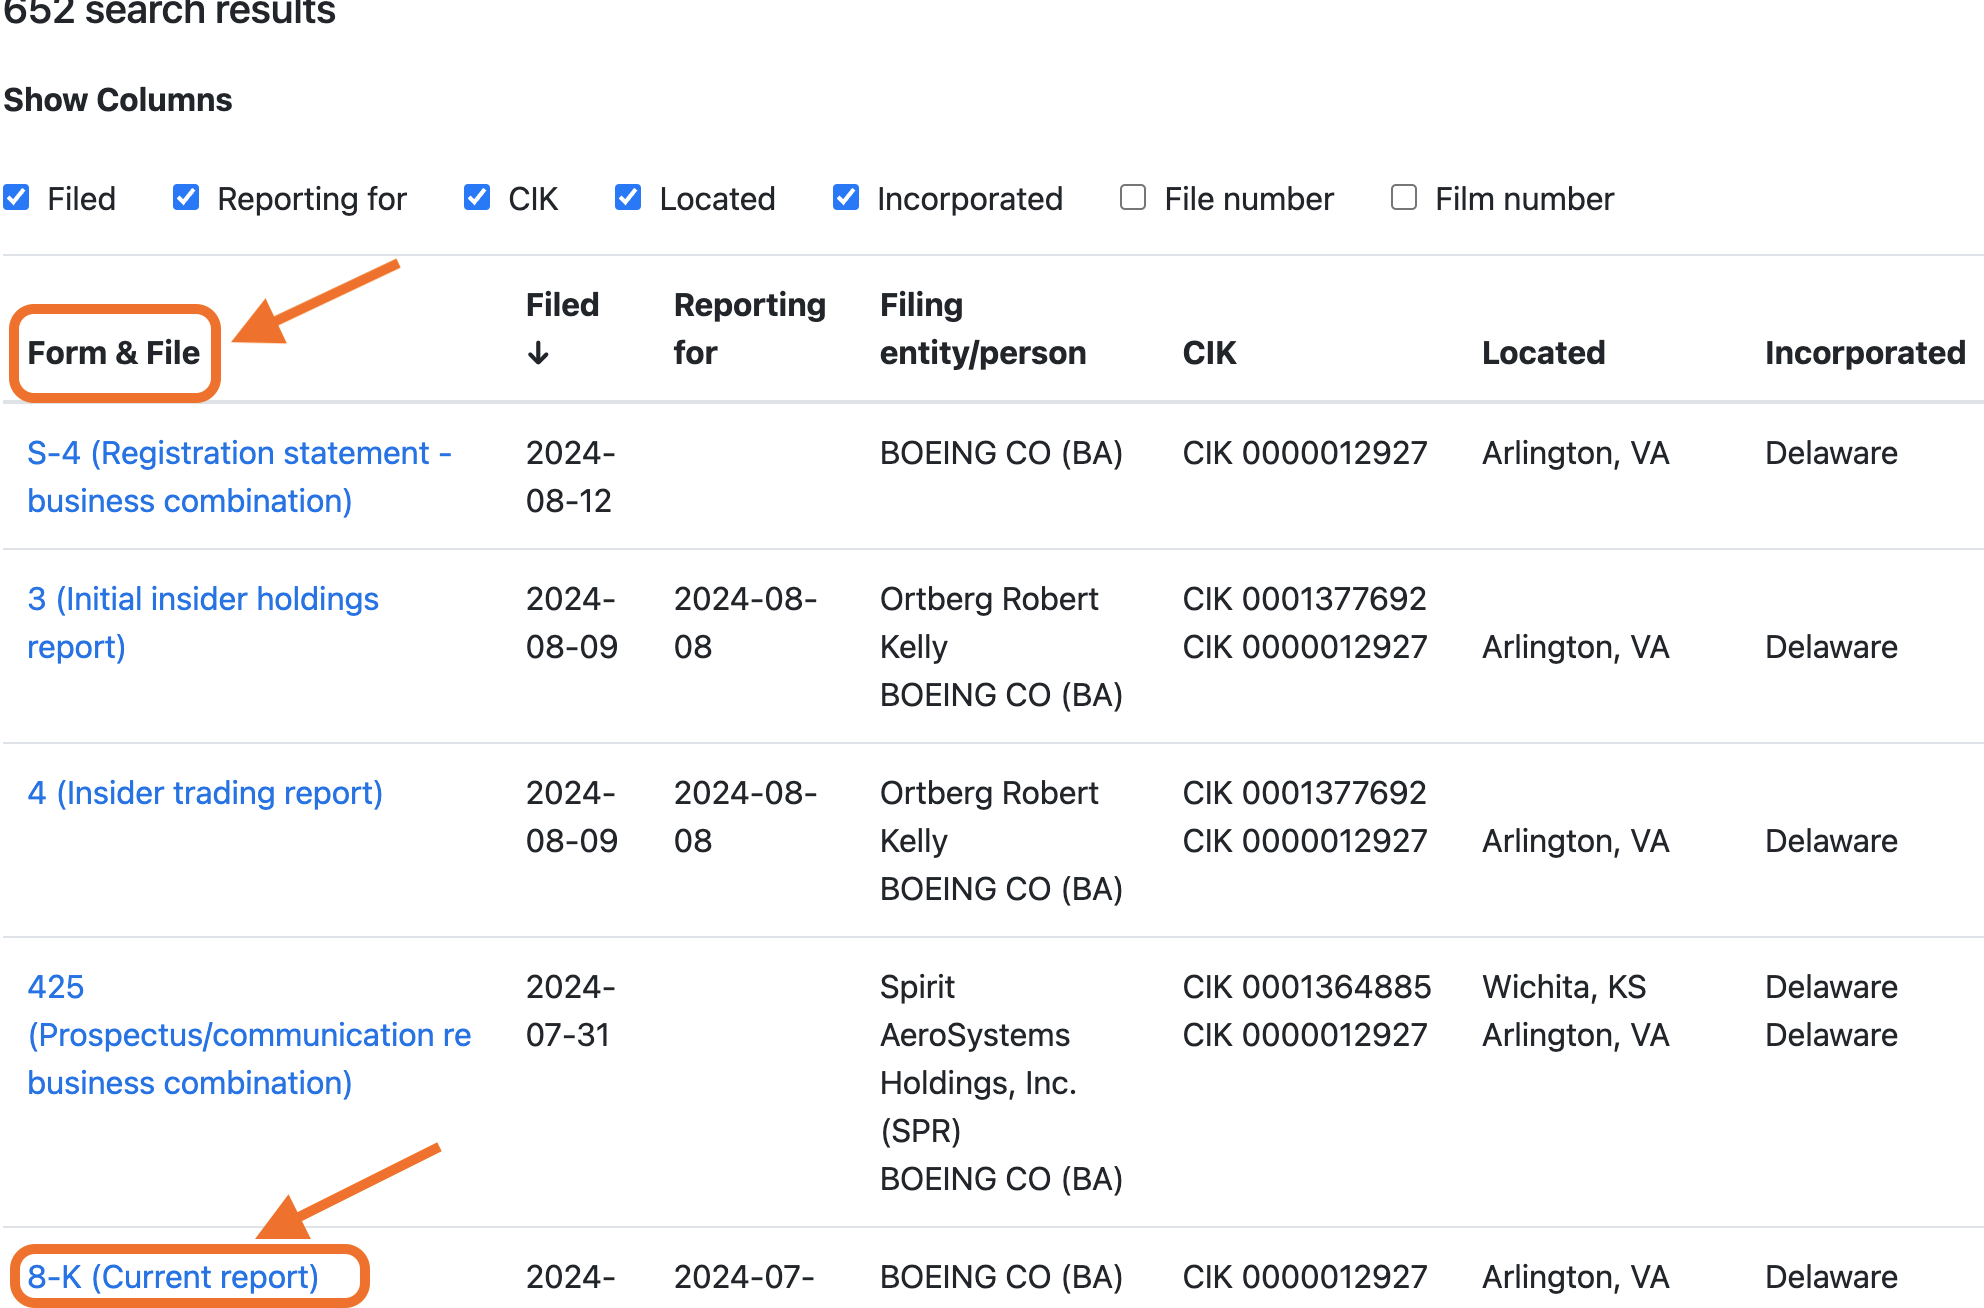Click CIK 0001377692 in Form 4 row
Screen dimensions: 1984x1308
1304,793
